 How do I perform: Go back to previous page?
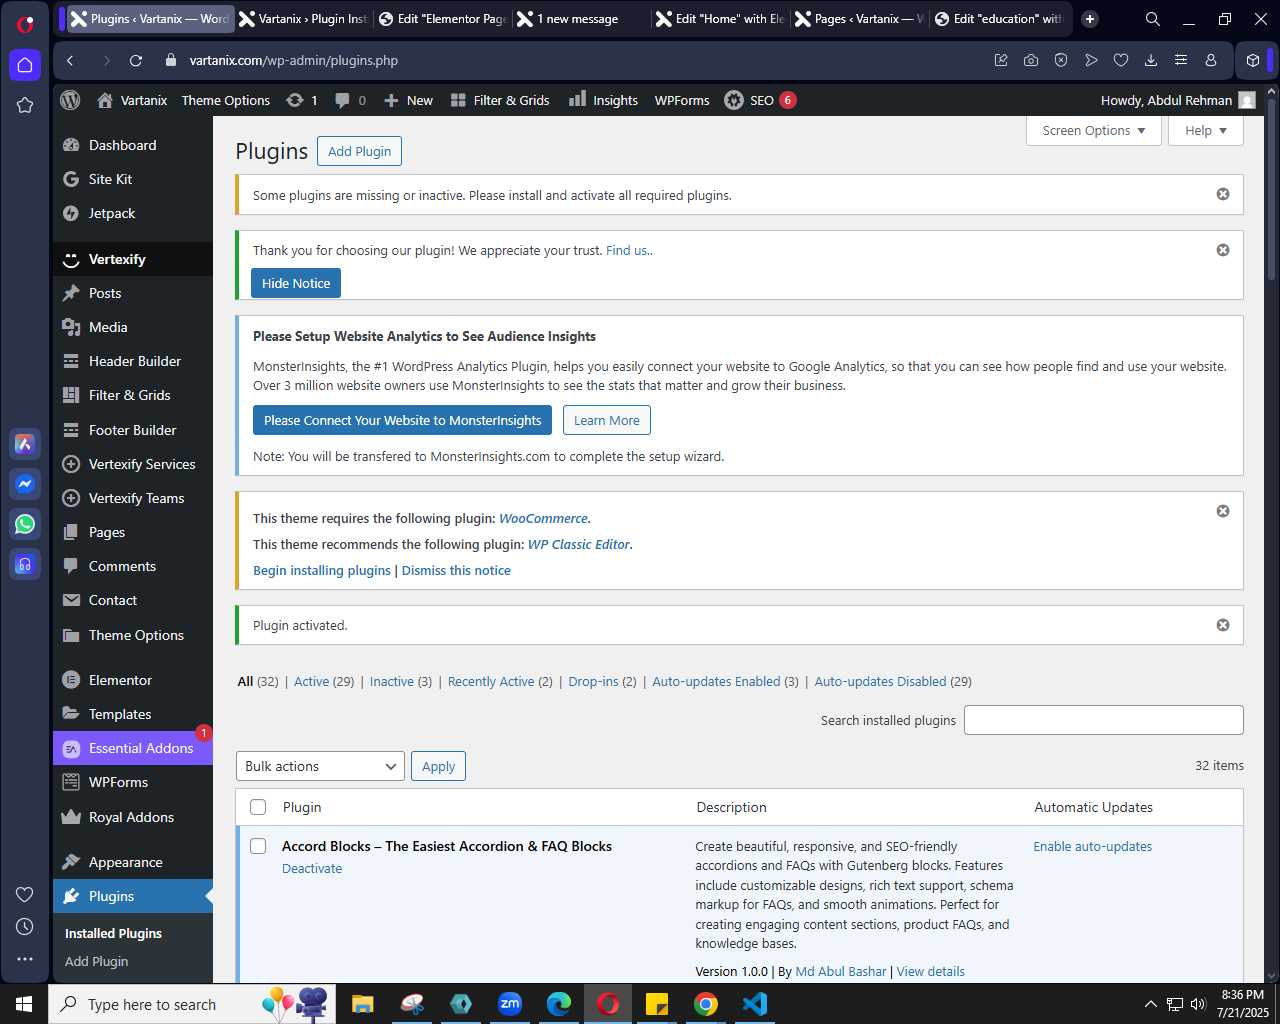tap(70, 60)
